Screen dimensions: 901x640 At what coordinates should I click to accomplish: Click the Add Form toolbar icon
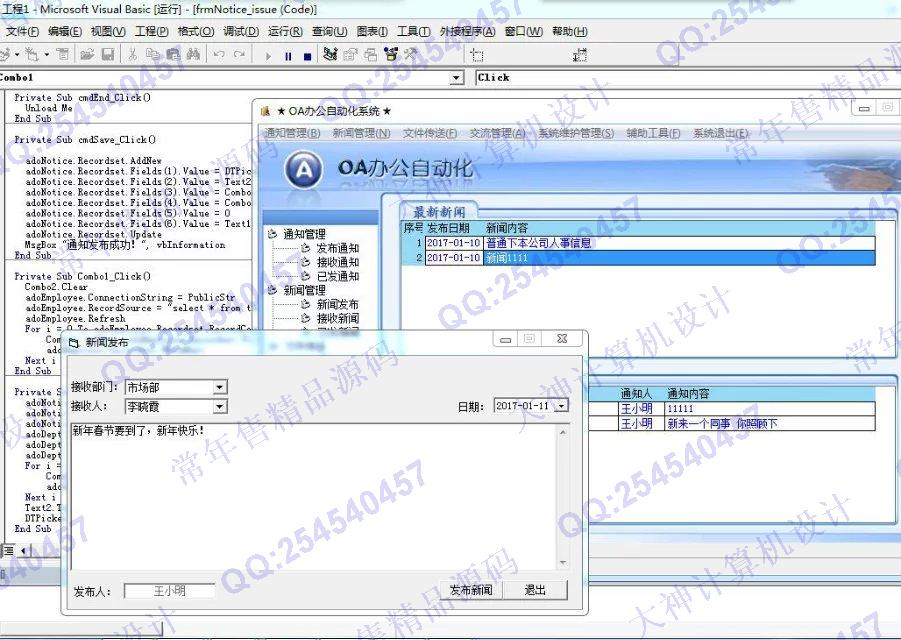32,55
